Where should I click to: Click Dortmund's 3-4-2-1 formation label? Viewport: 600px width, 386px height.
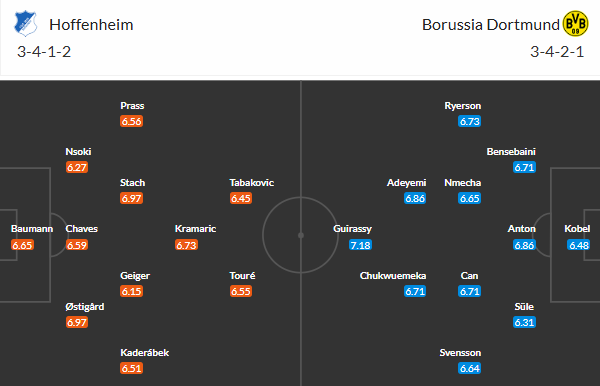point(557,52)
